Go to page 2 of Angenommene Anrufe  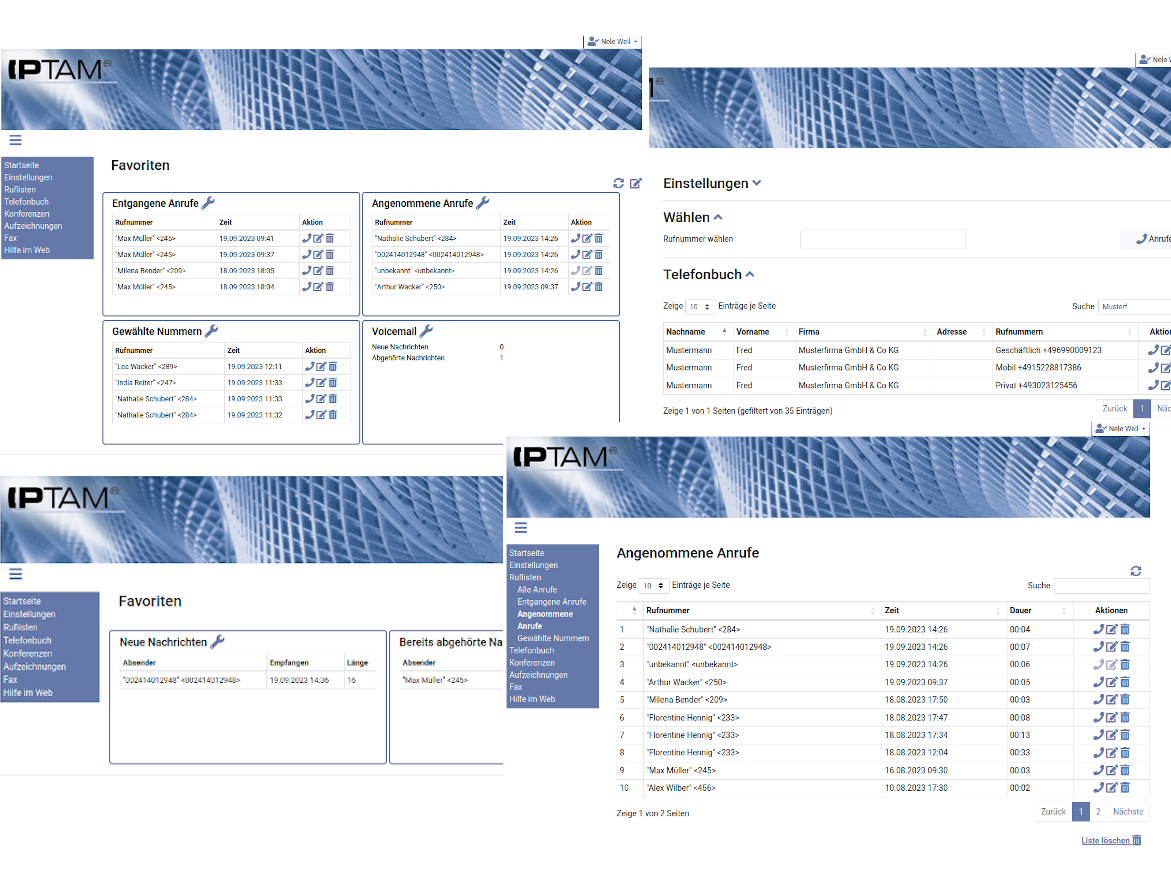pyautogui.click(x=1097, y=812)
